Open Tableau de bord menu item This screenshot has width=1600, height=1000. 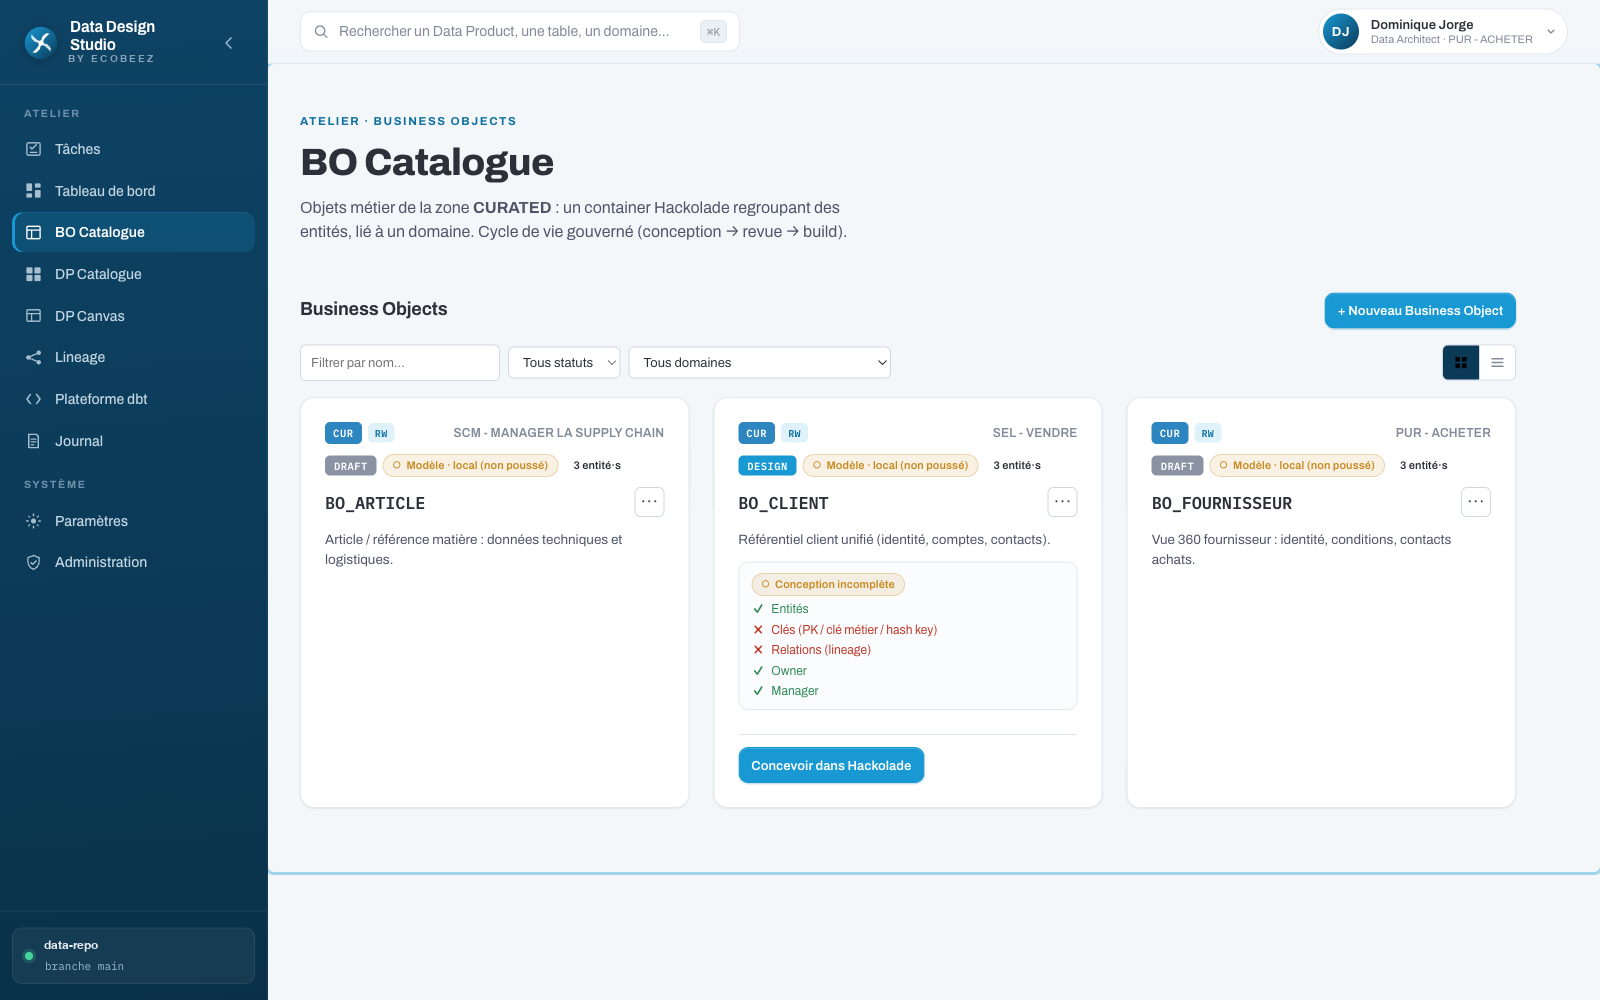[x=133, y=191]
